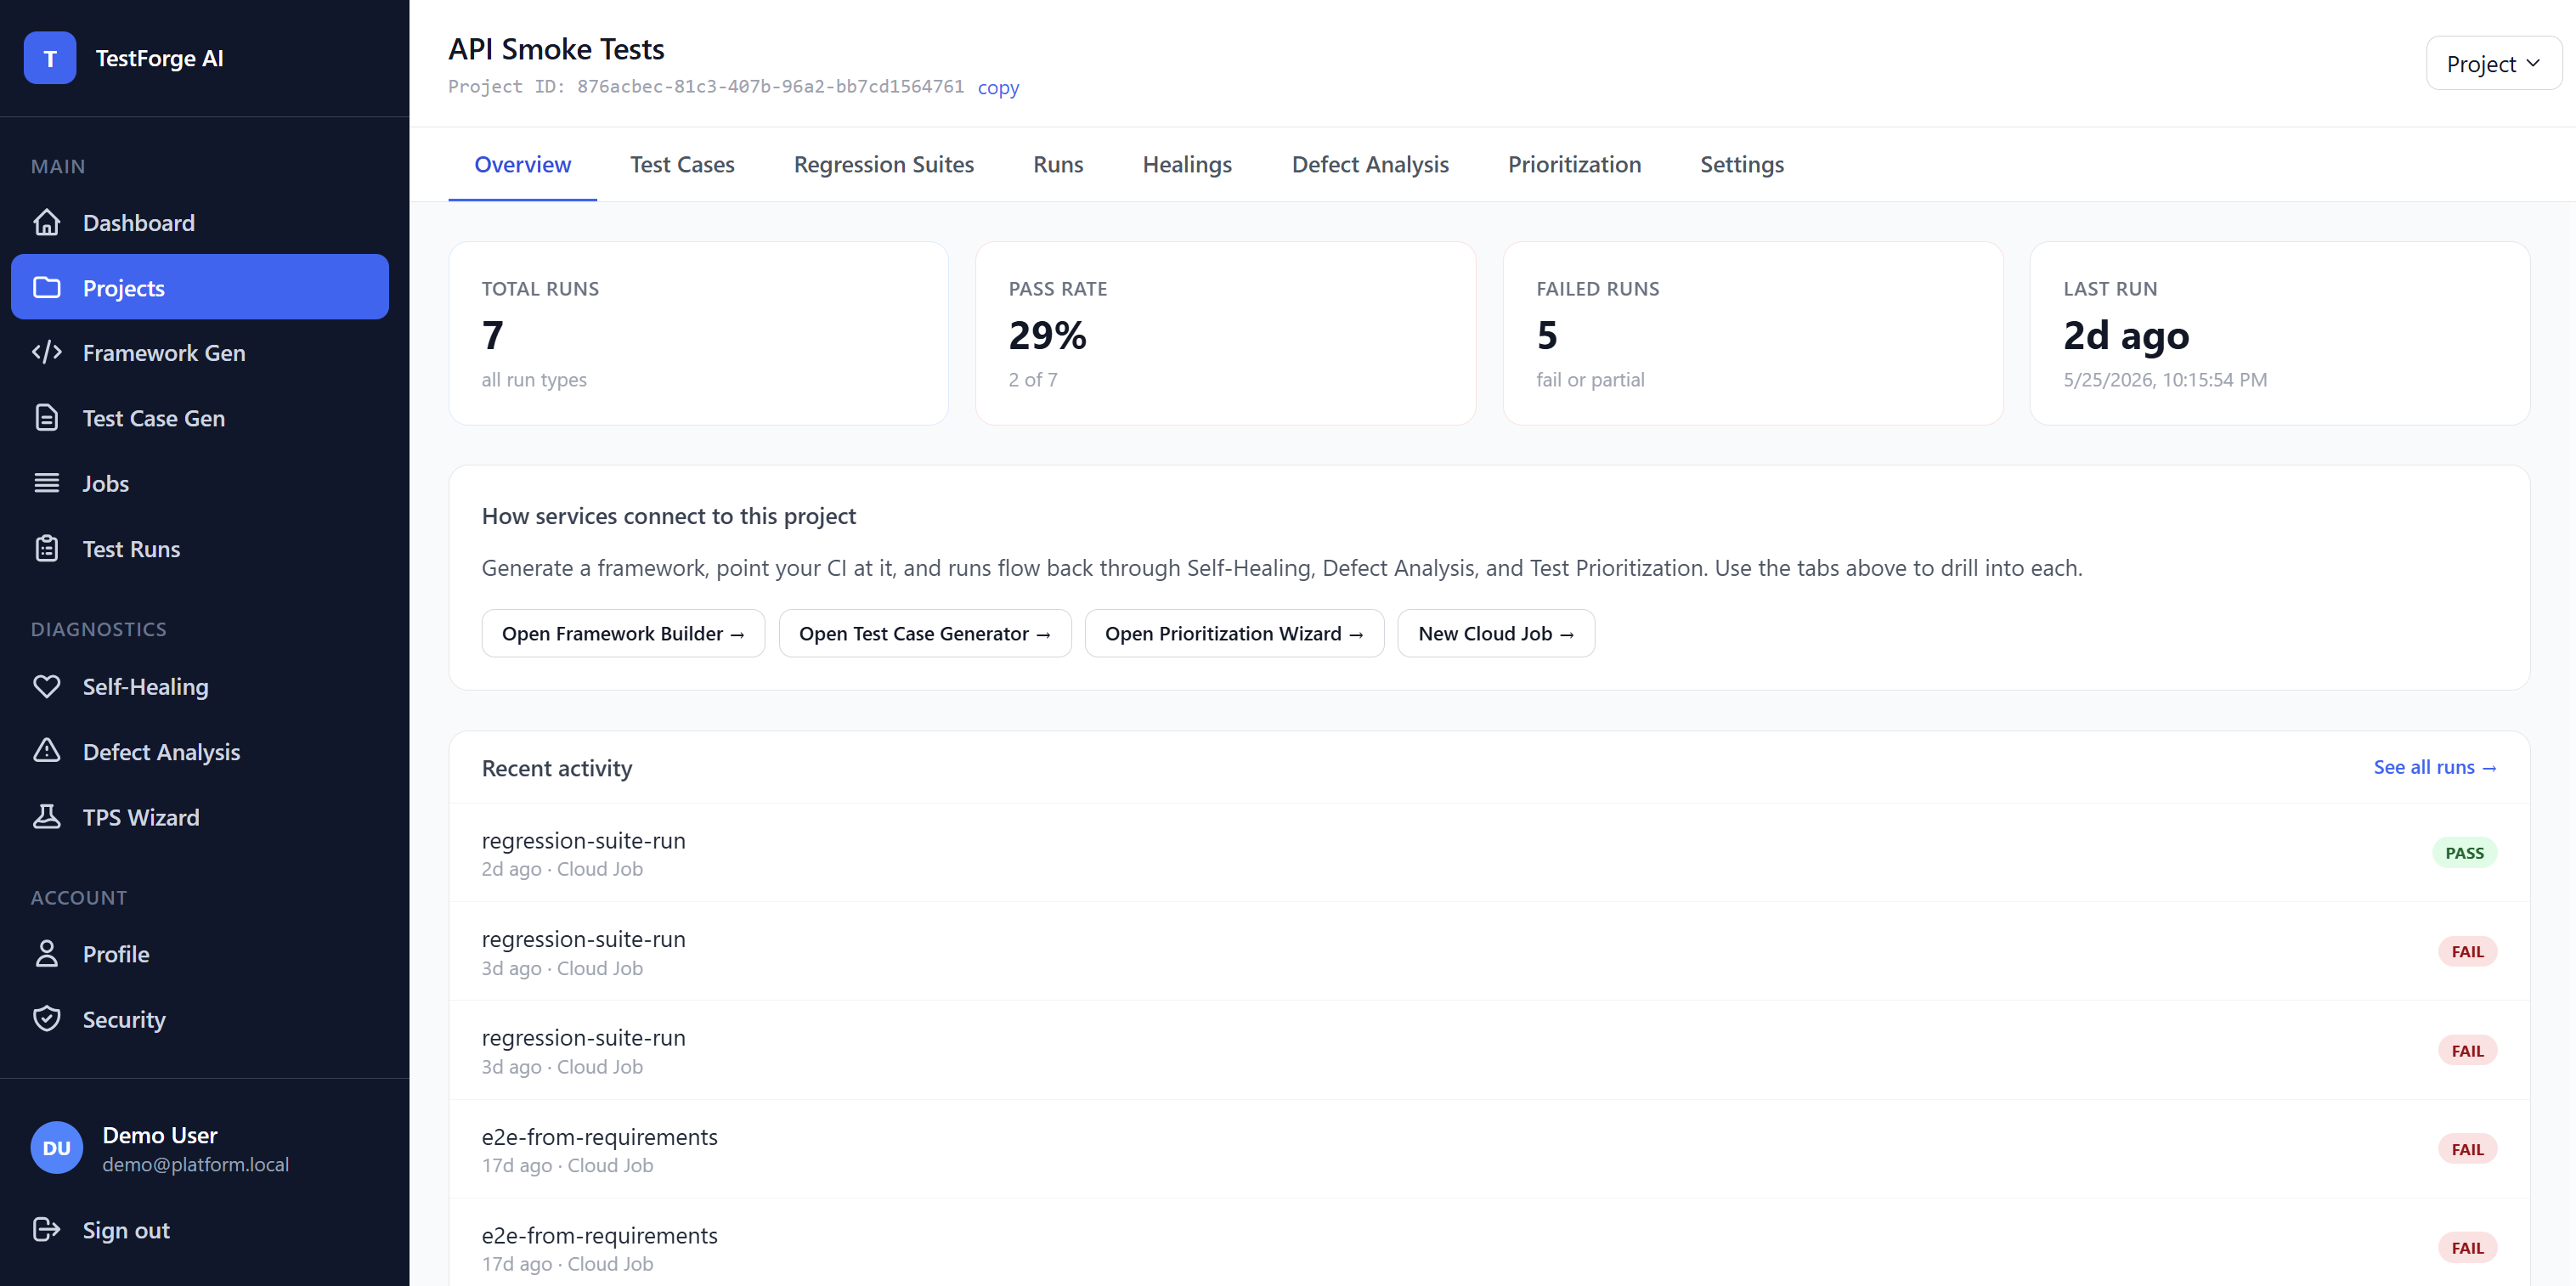Image resolution: width=2576 pixels, height=1286 pixels.
Task: Click the Sign out arrow icon
Action: click(x=47, y=1229)
